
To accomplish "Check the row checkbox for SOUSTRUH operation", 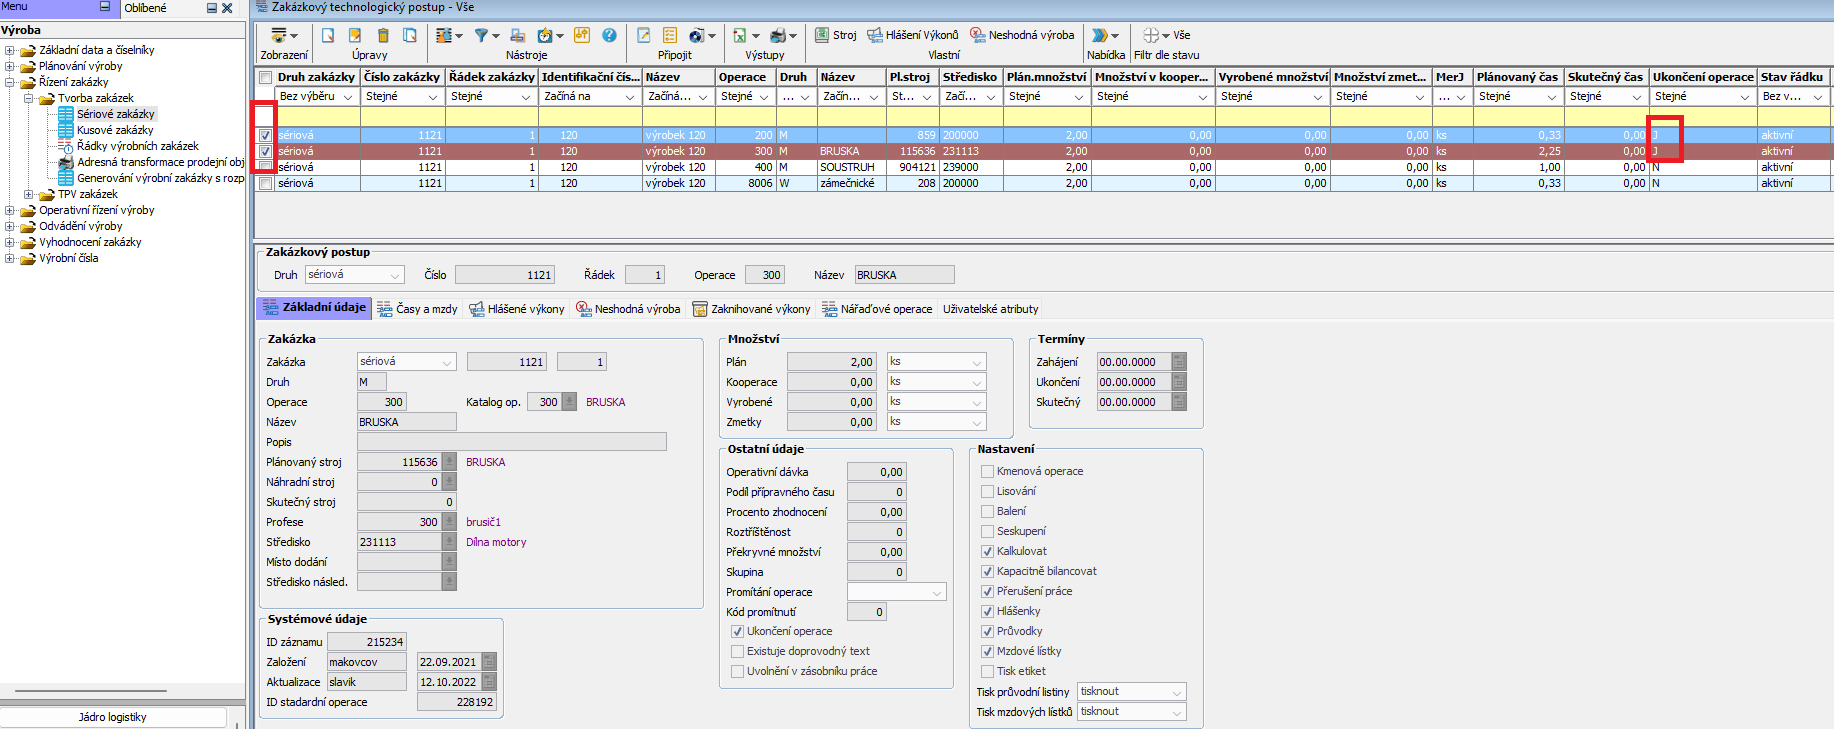I will [x=265, y=168].
